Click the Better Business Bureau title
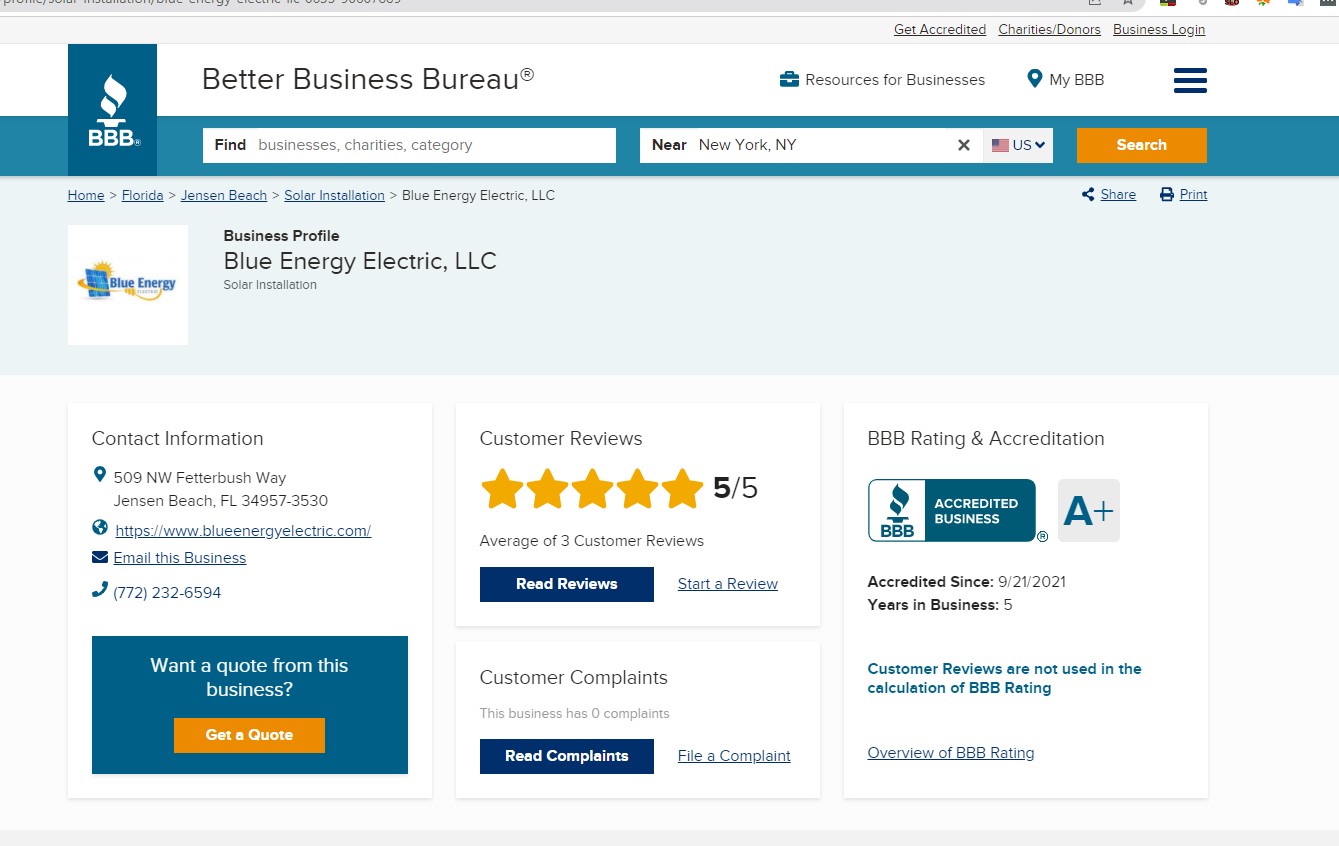Image resolution: width=1339 pixels, height=846 pixels. tap(368, 79)
